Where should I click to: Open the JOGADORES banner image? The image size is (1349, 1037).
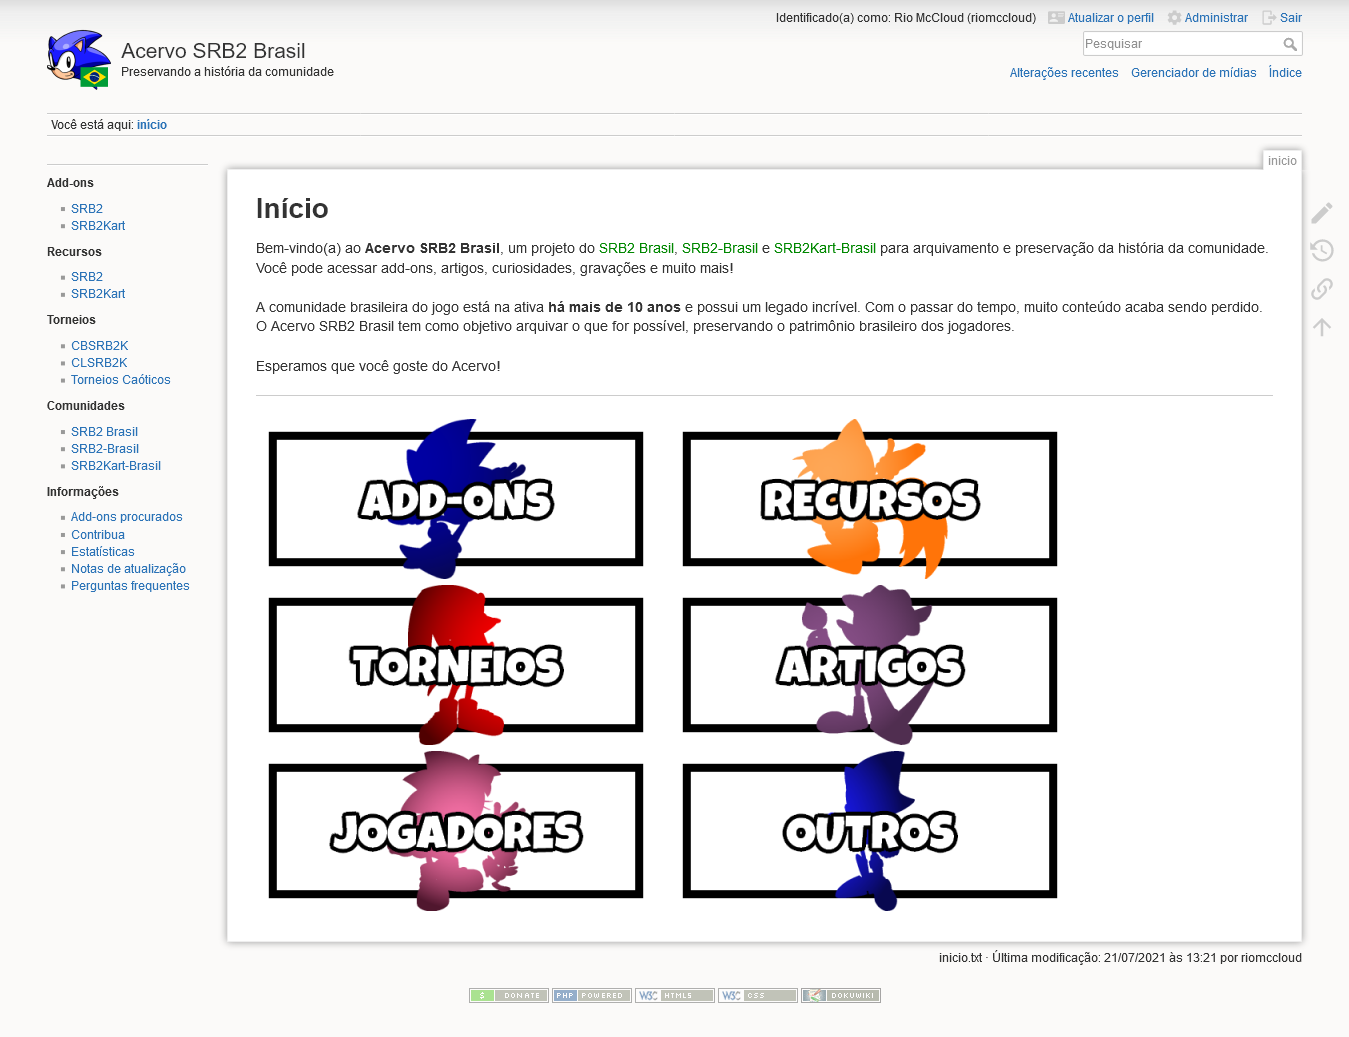(456, 831)
